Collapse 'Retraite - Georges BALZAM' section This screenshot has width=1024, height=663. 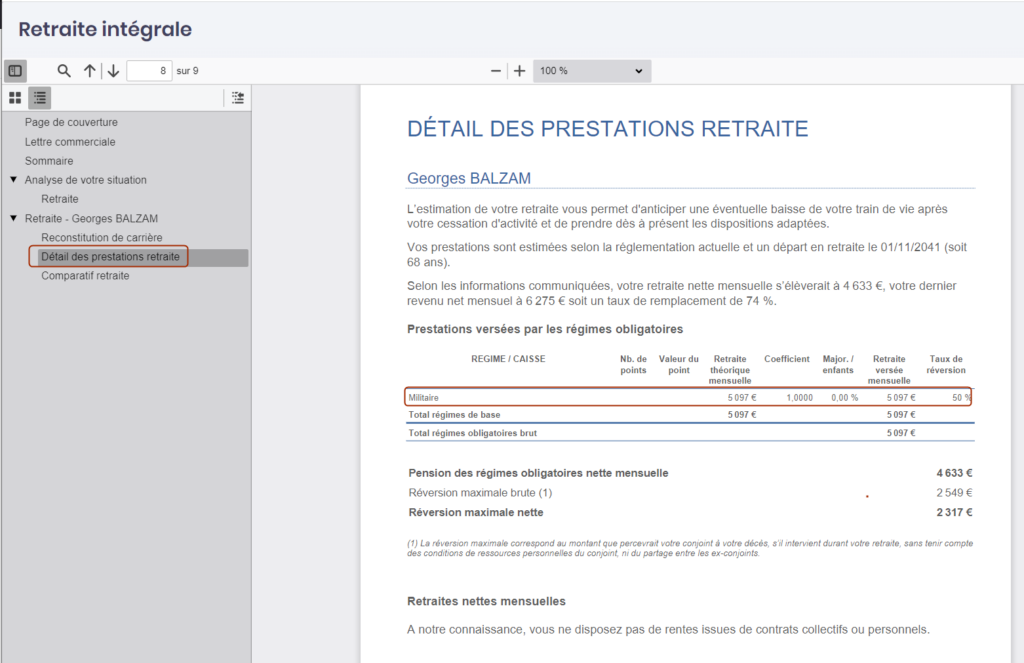14,218
